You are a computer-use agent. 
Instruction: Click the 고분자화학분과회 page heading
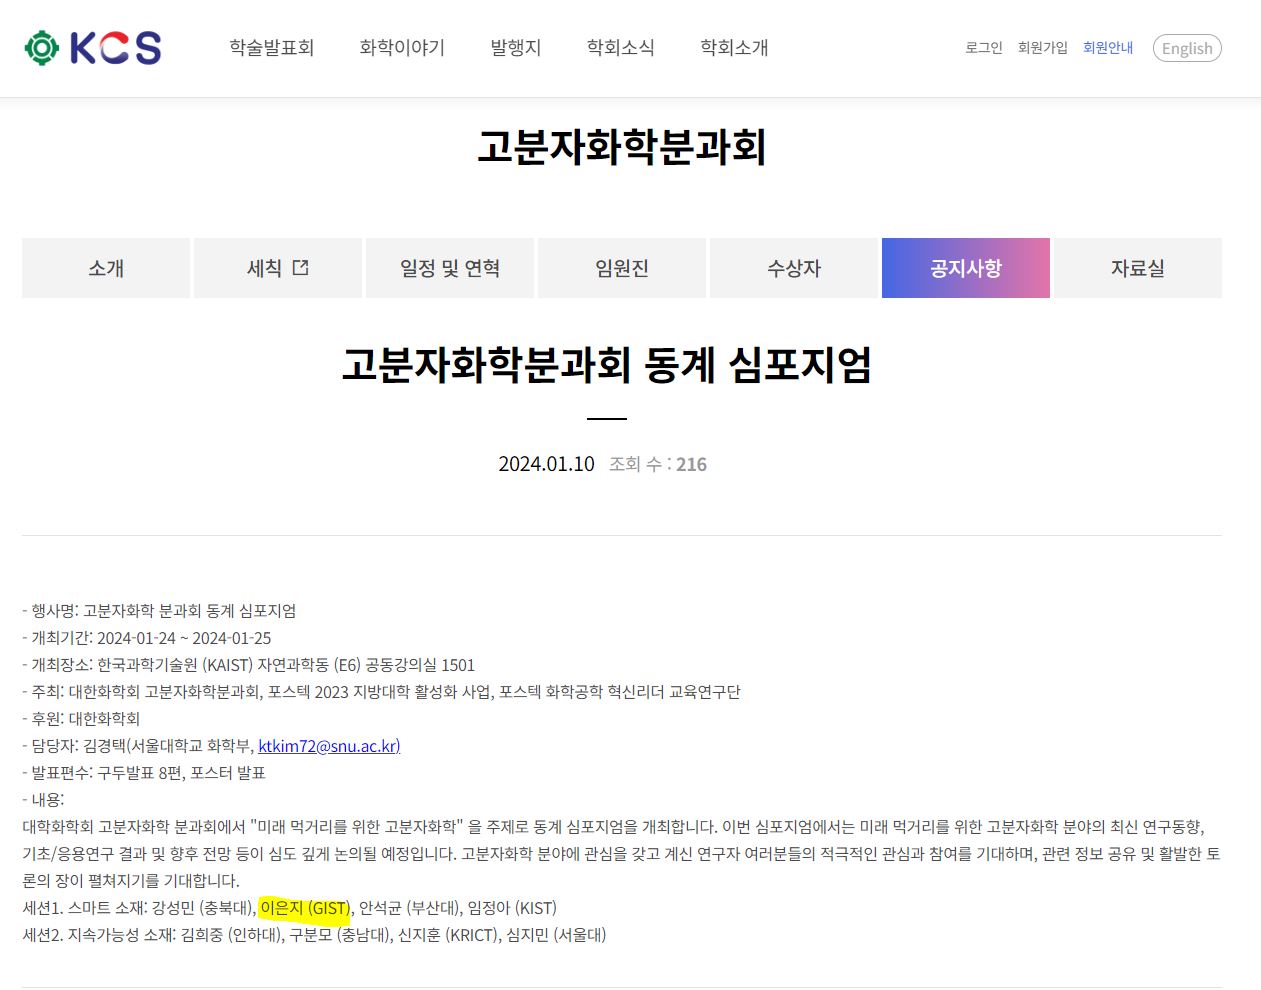point(621,147)
